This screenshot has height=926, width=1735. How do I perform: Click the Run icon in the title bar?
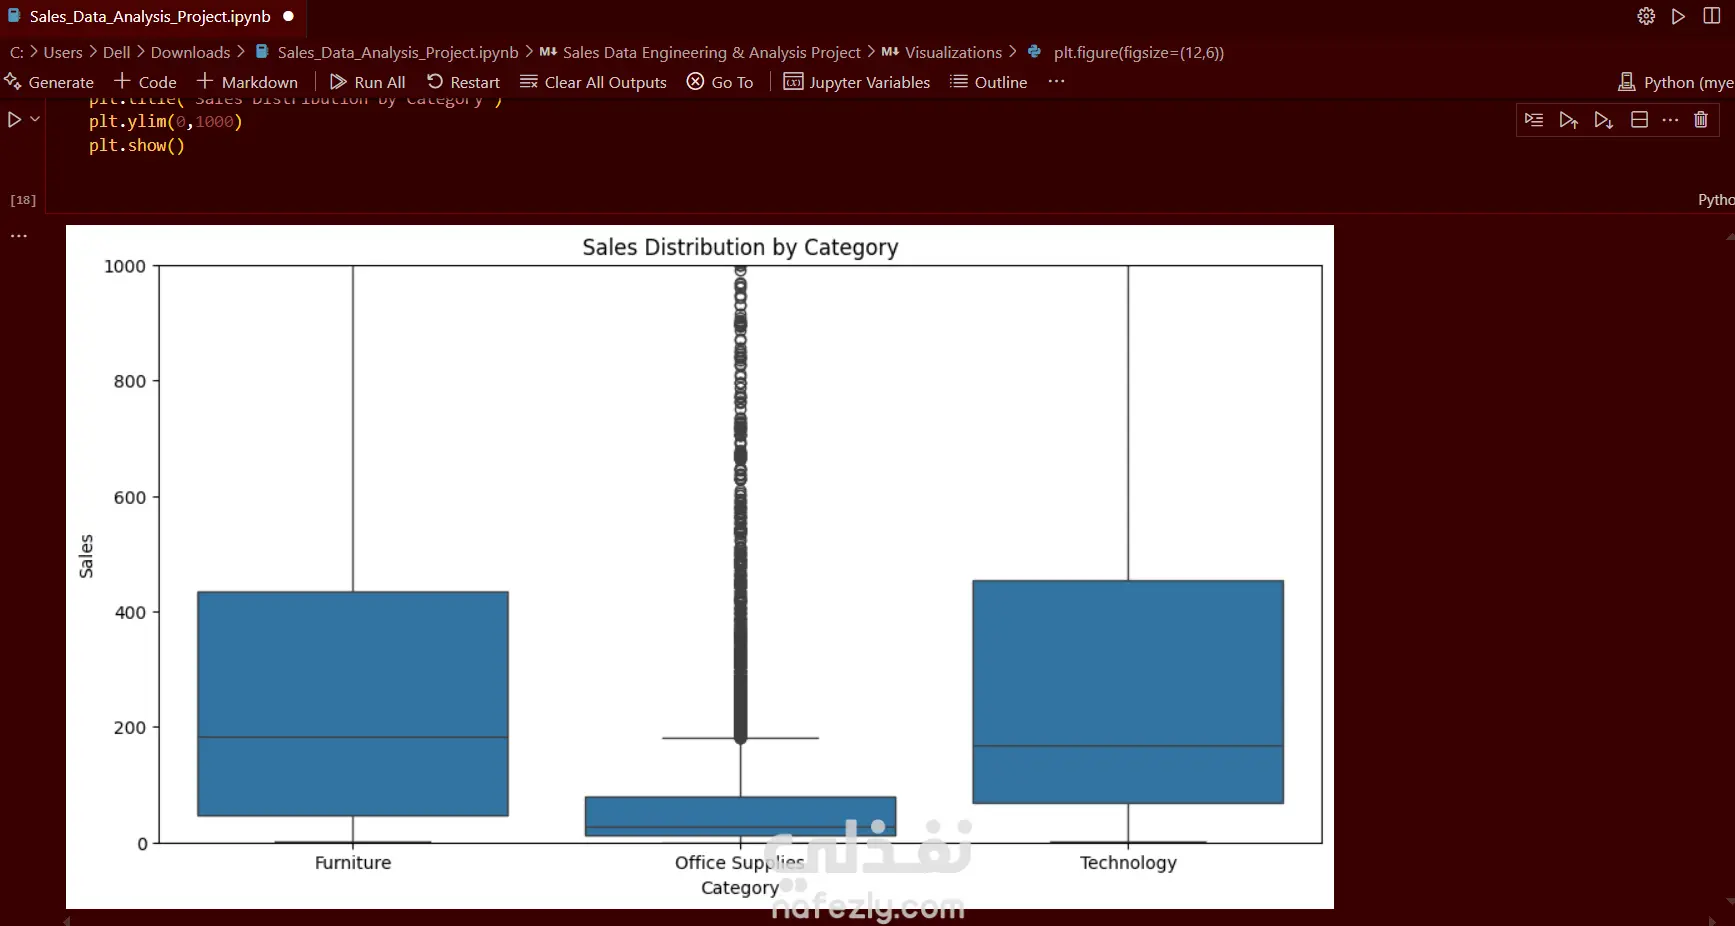(1679, 16)
